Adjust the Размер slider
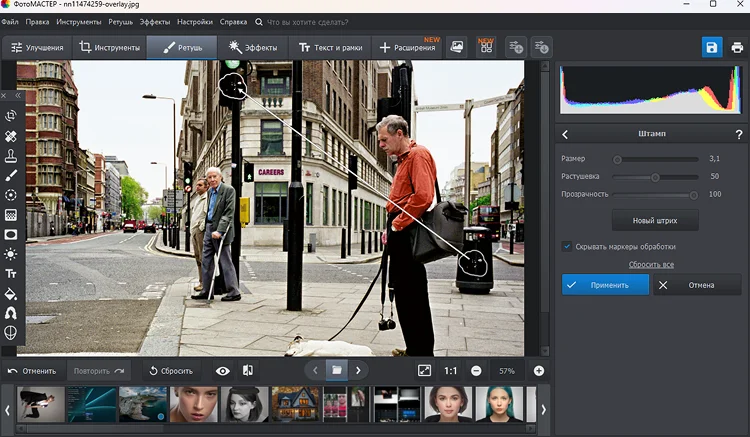Screen dimensions: 750x437 point(655,159)
